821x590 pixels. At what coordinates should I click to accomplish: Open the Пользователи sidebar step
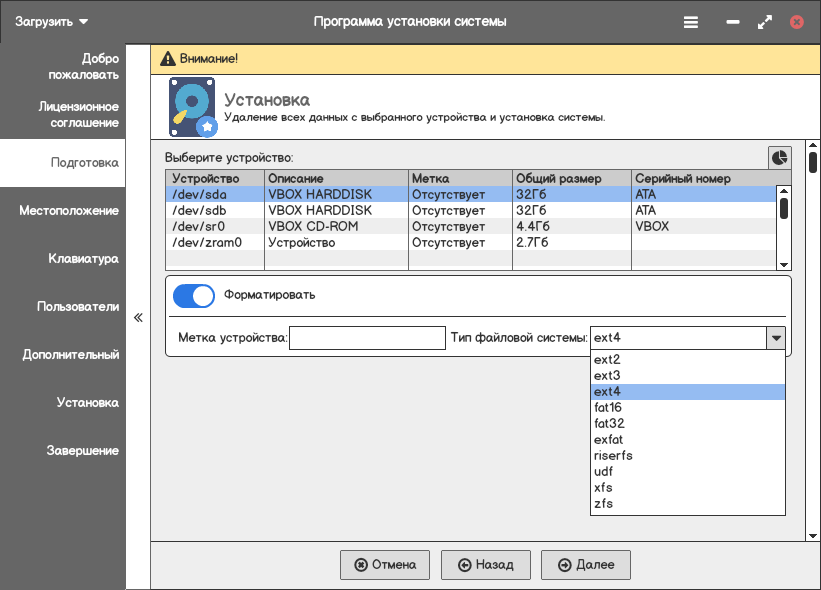tap(78, 307)
